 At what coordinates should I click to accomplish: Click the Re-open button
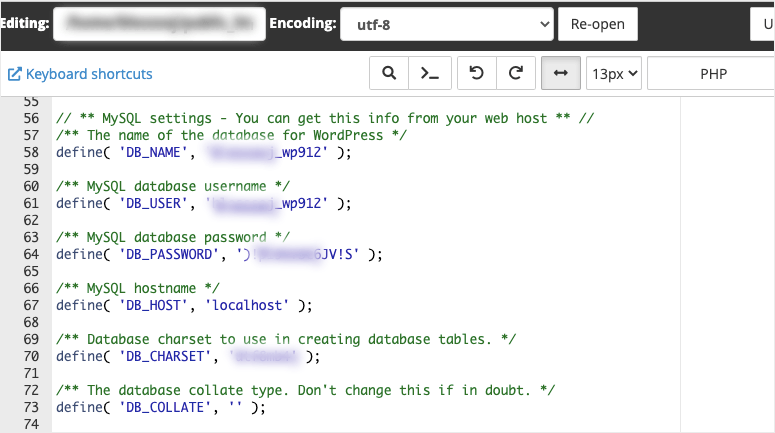pyautogui.click(x=598, y=24)
